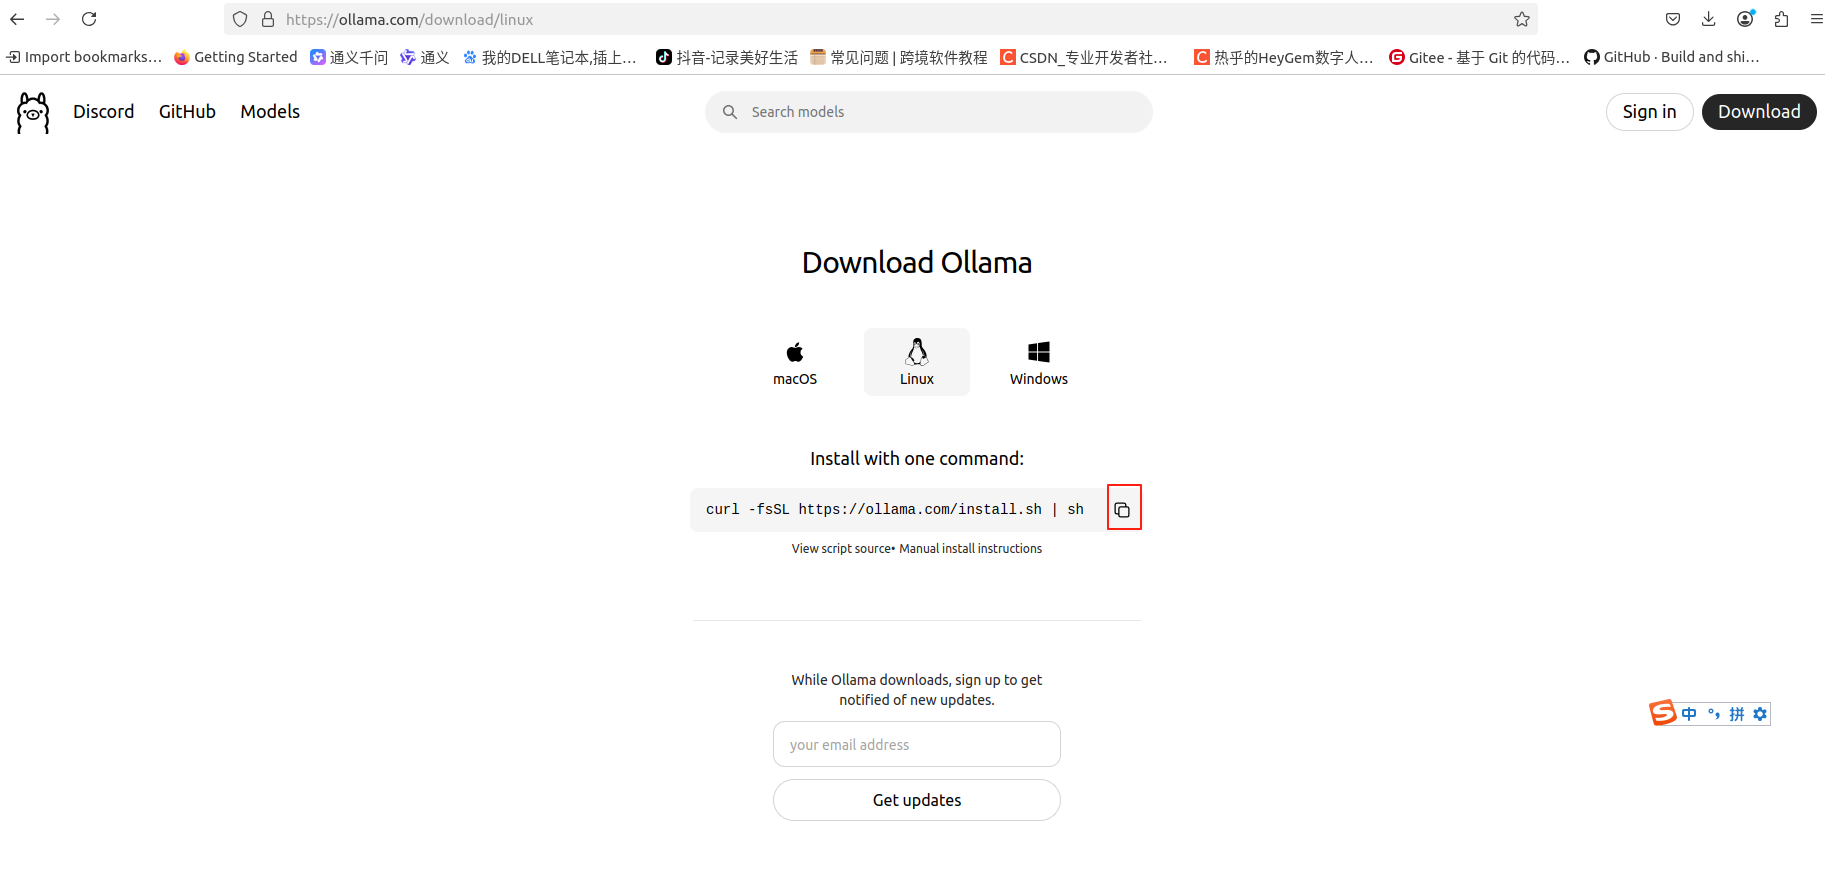This screenshot has height=889, width=1825.
Task: Open the View script source link
Action: tap(841, 549)
